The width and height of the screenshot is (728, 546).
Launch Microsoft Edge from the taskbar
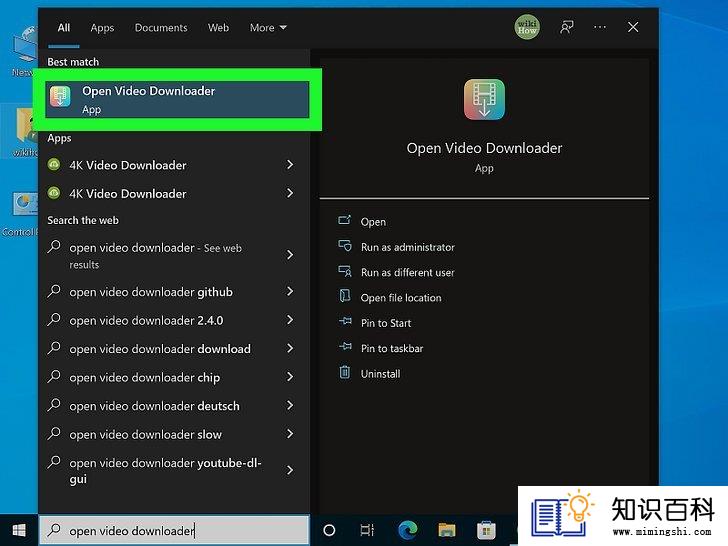pyautogui.click(x=408, y=530)
